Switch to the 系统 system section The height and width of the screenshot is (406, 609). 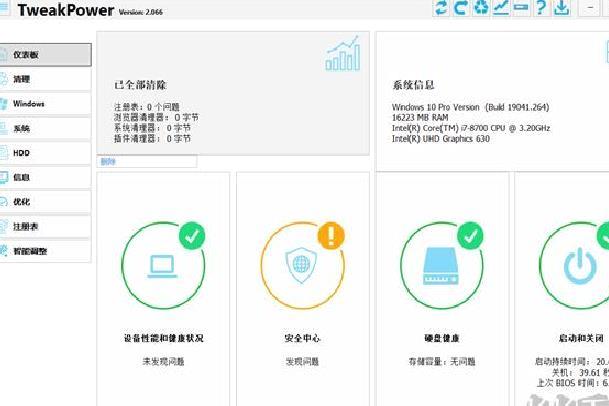(45, 129)
